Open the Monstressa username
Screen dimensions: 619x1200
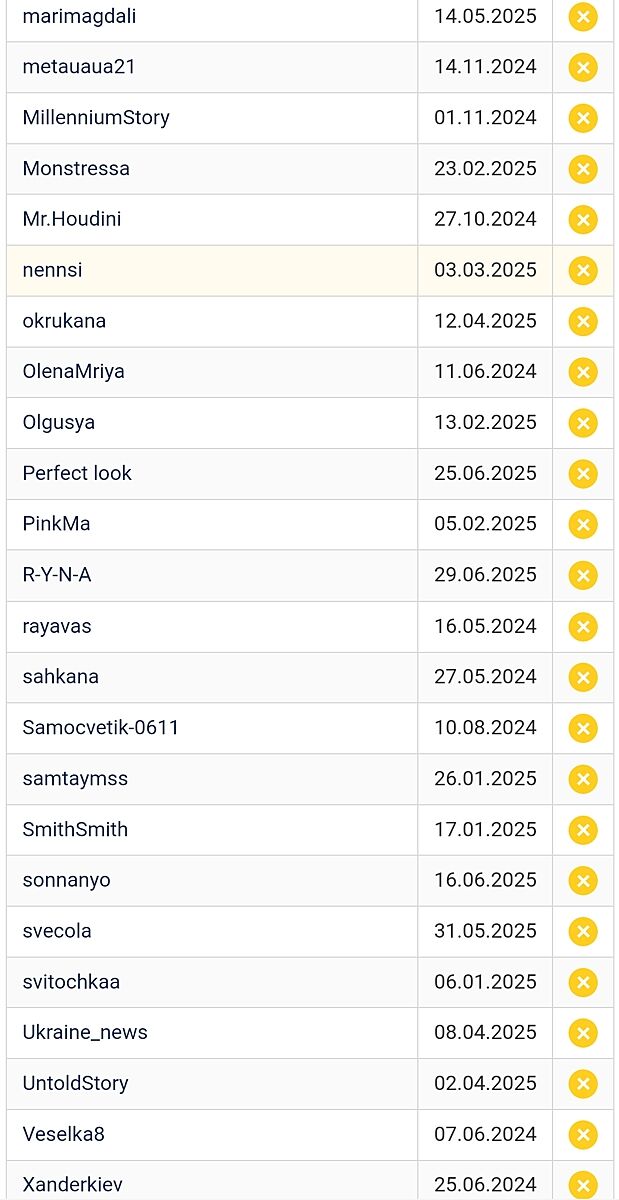pyautogui.click(x=76, y=168)
